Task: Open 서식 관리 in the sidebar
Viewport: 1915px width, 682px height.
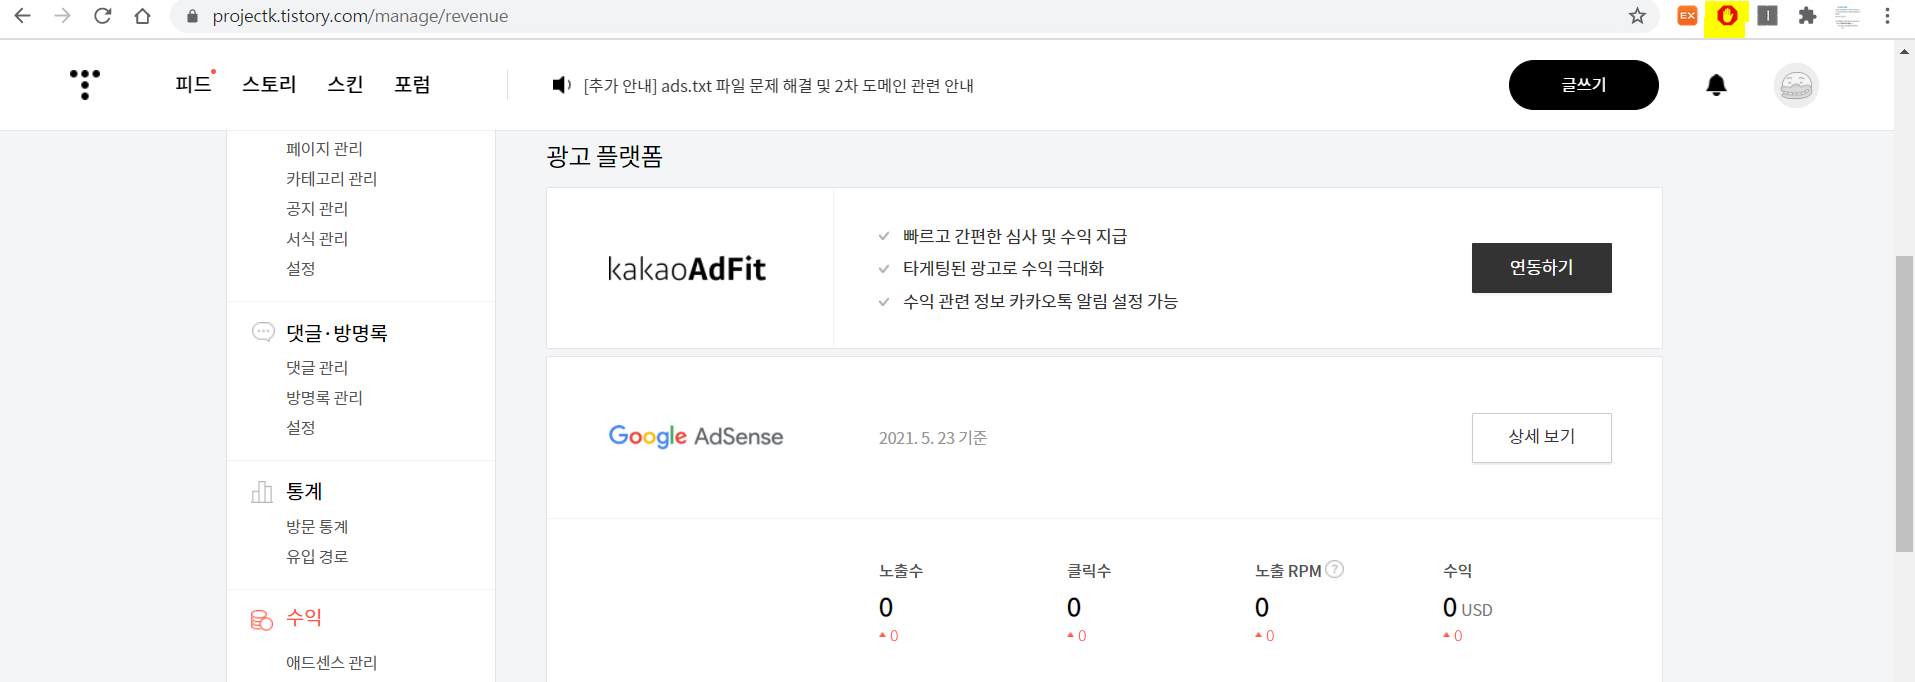Action: (317, 239)
